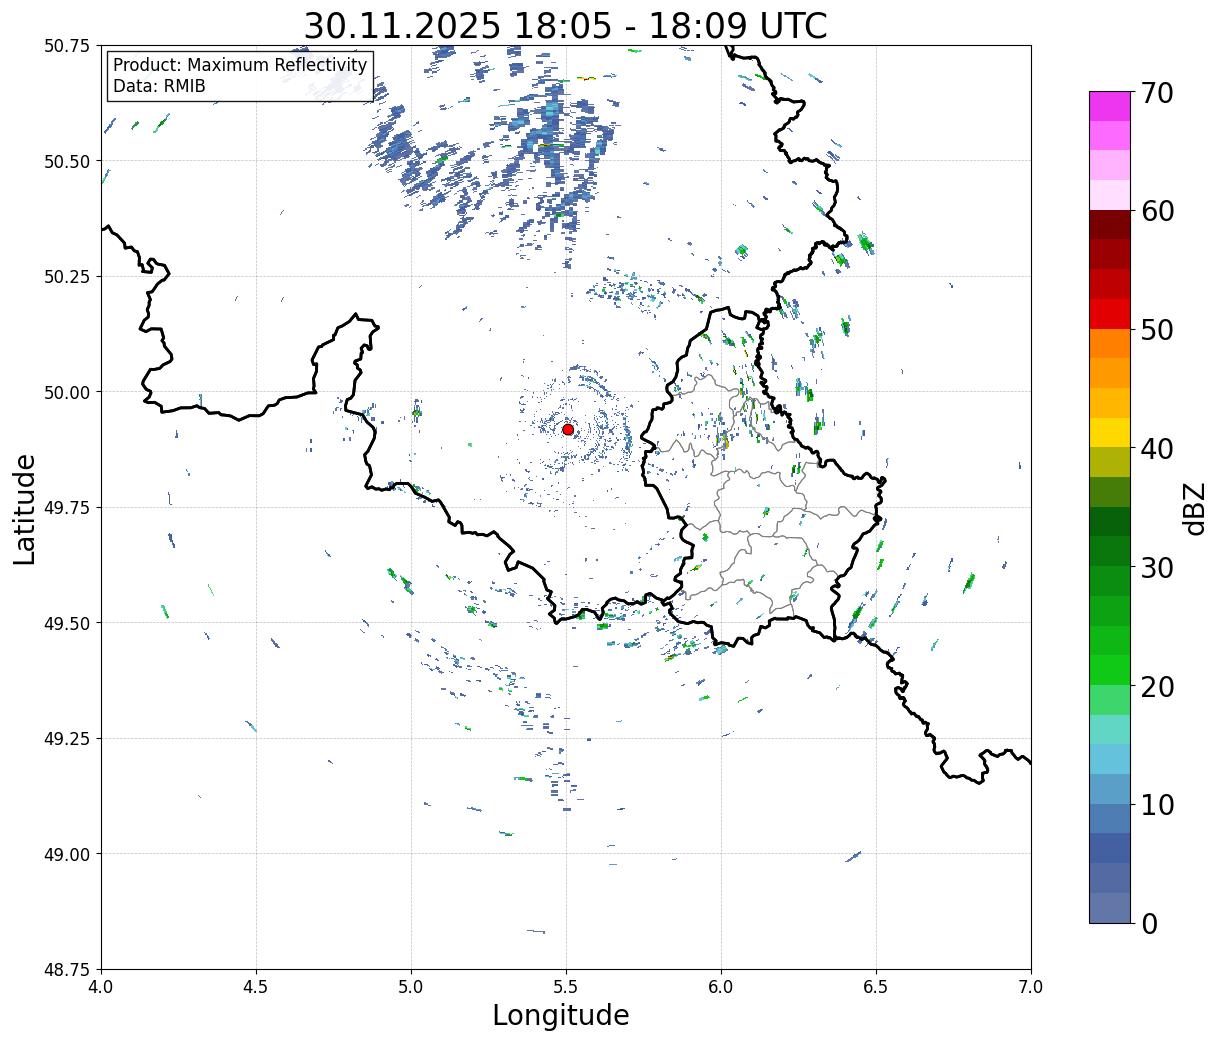1219x1040 pixels.
Task: Select the bright red color just above 50
Action: tap(1109, 314)
